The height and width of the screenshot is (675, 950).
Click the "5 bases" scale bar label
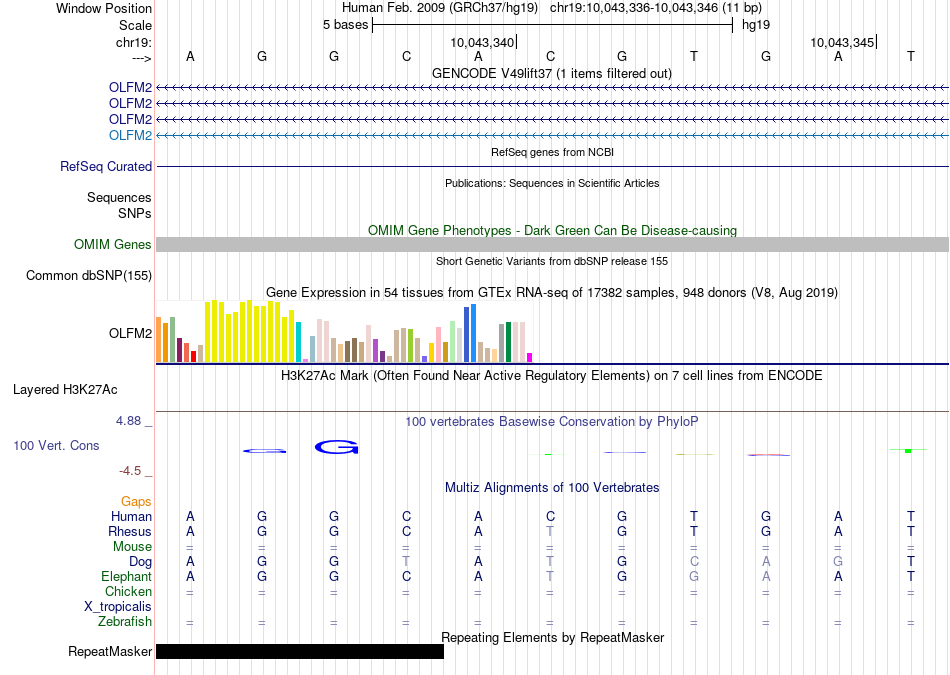tap(345, 25)
